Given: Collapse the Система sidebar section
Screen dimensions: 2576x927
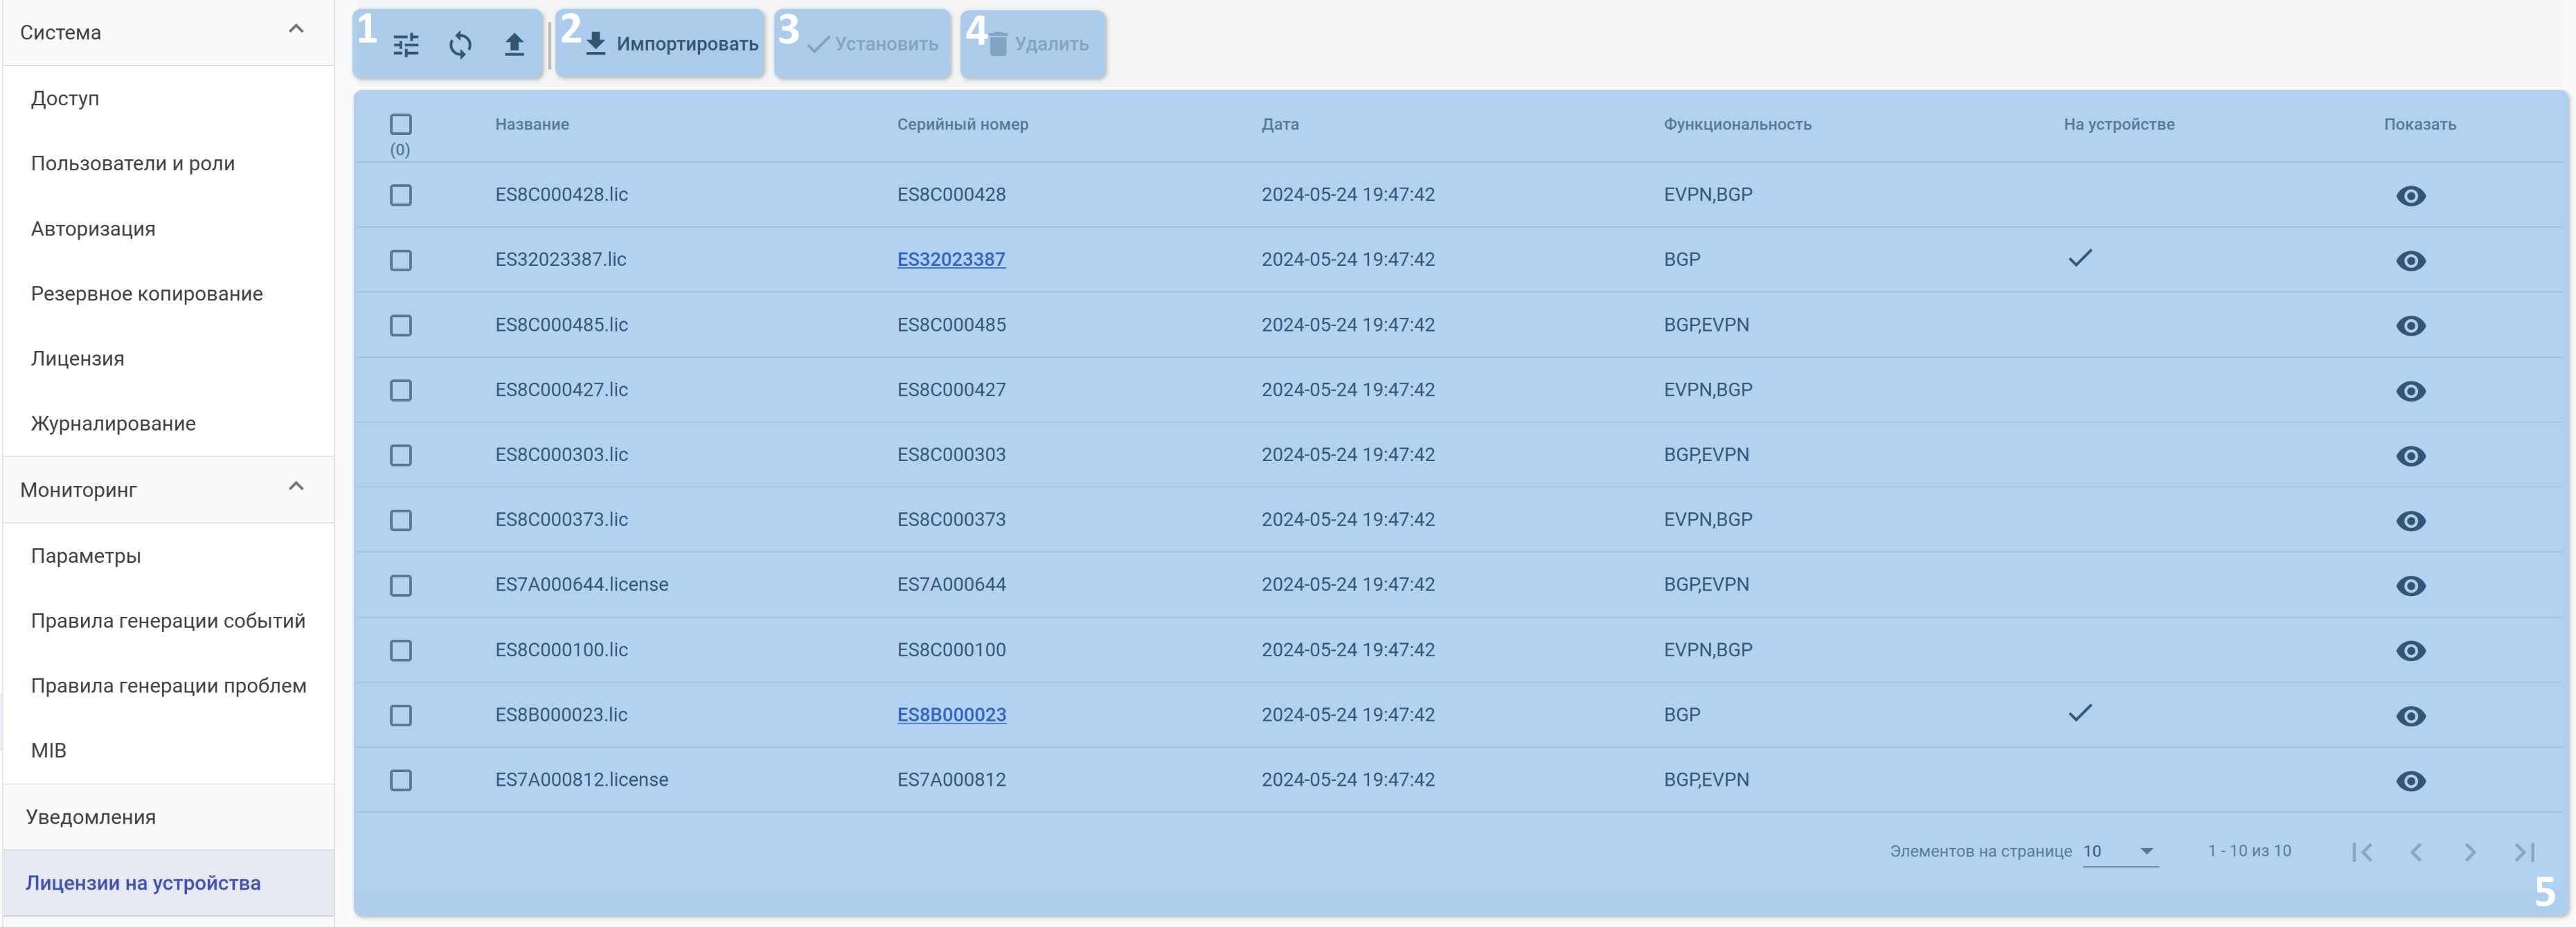Looking at the screenshot, I should [x=296, y=30].
